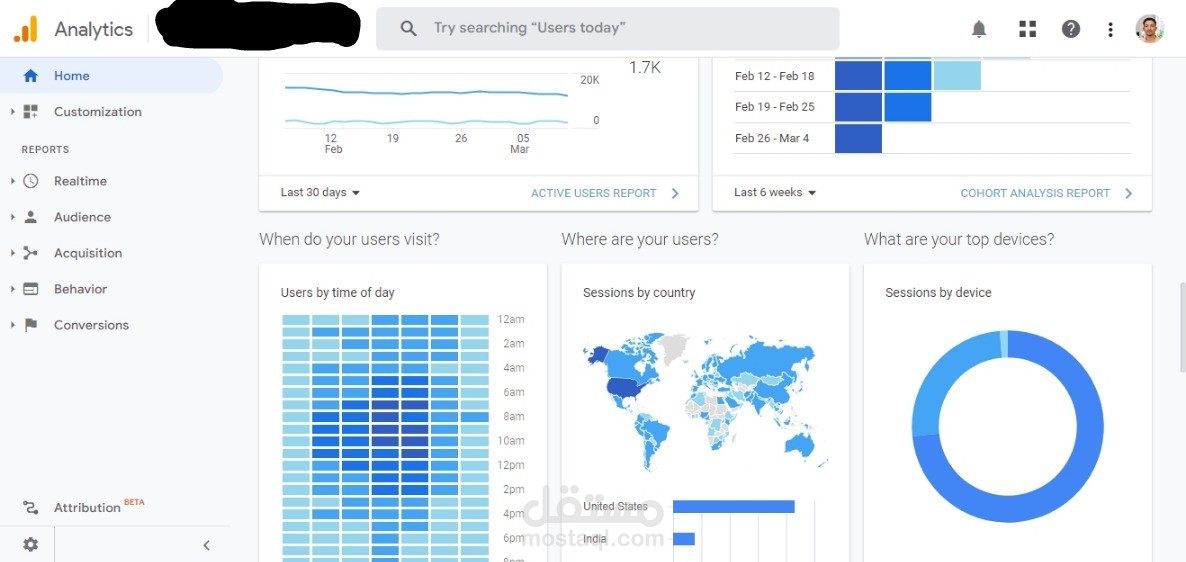Click the Conversions flag icon

[x=30, y=325]
